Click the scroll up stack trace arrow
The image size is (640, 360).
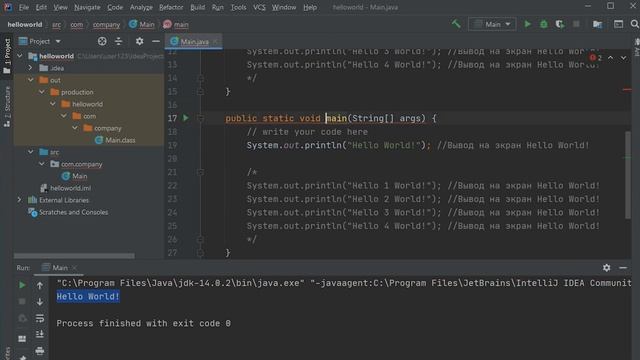tap(40, 285)
